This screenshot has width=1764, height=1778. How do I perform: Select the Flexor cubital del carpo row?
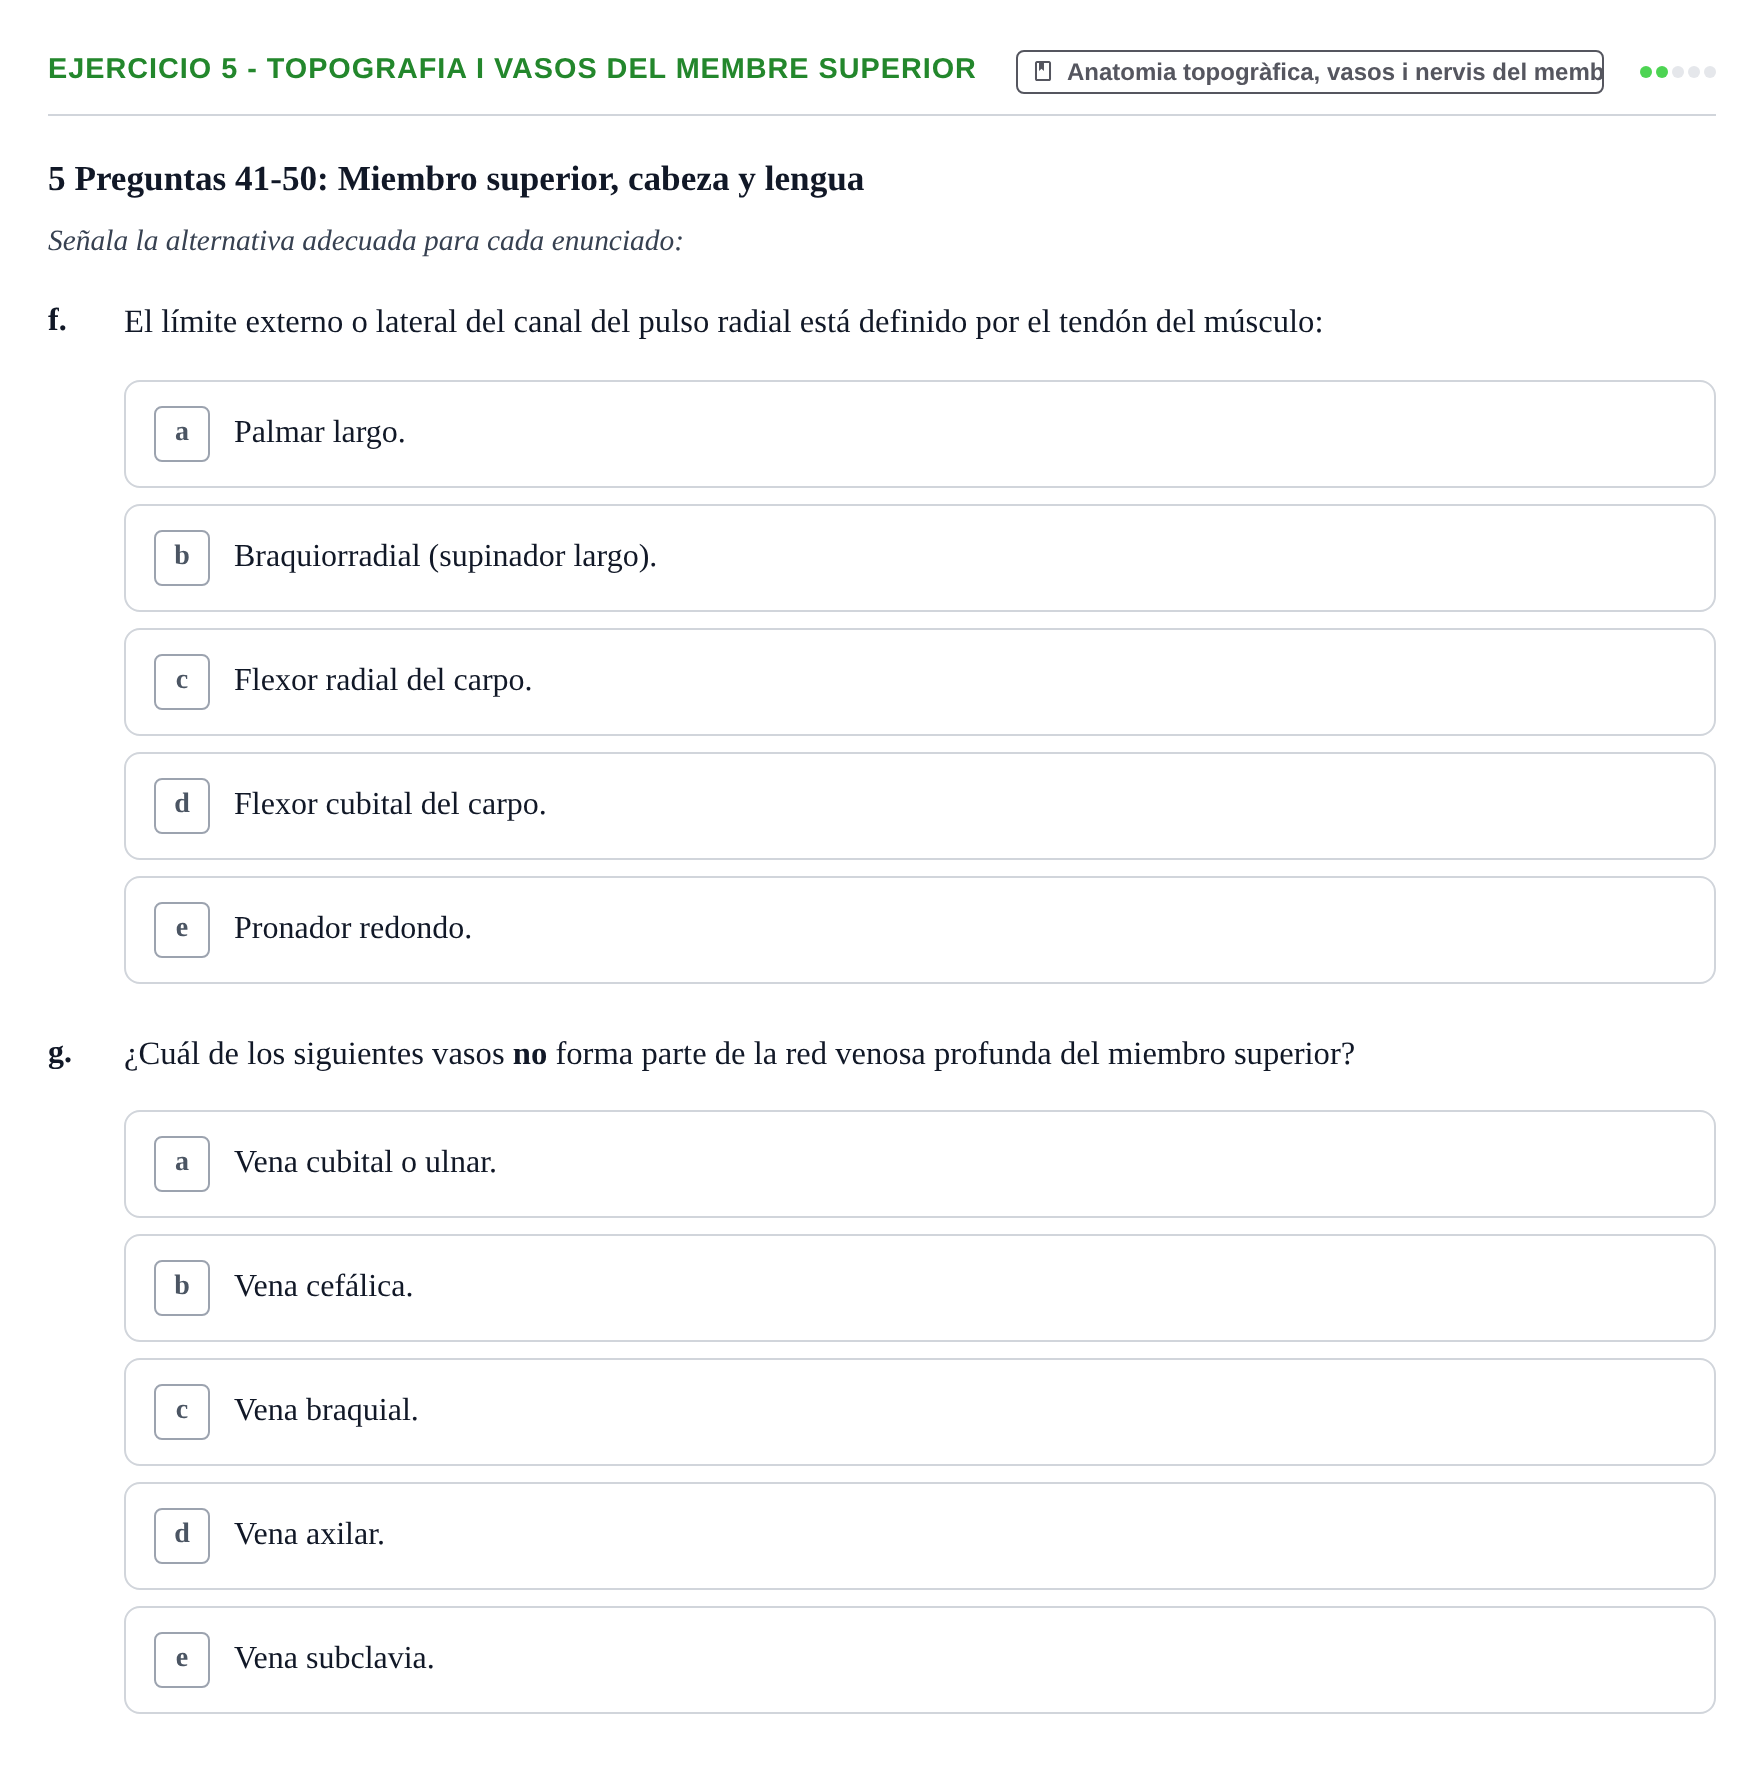pos(920,806)
